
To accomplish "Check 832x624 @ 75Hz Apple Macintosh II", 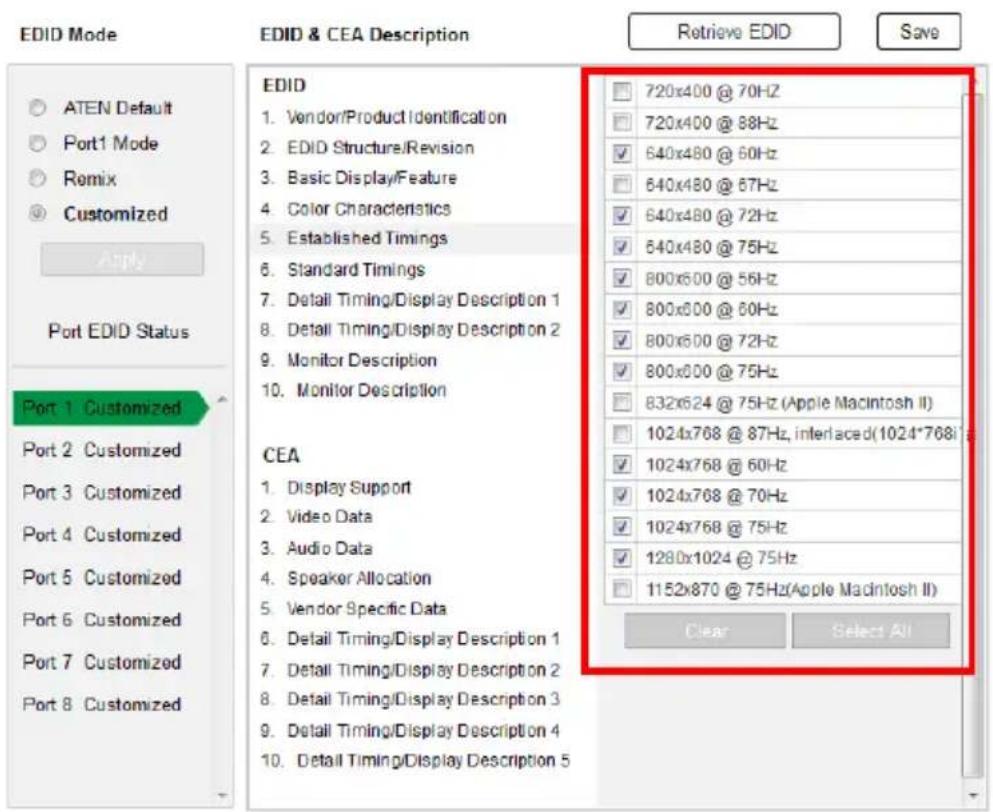I will [x=622, y=402].
